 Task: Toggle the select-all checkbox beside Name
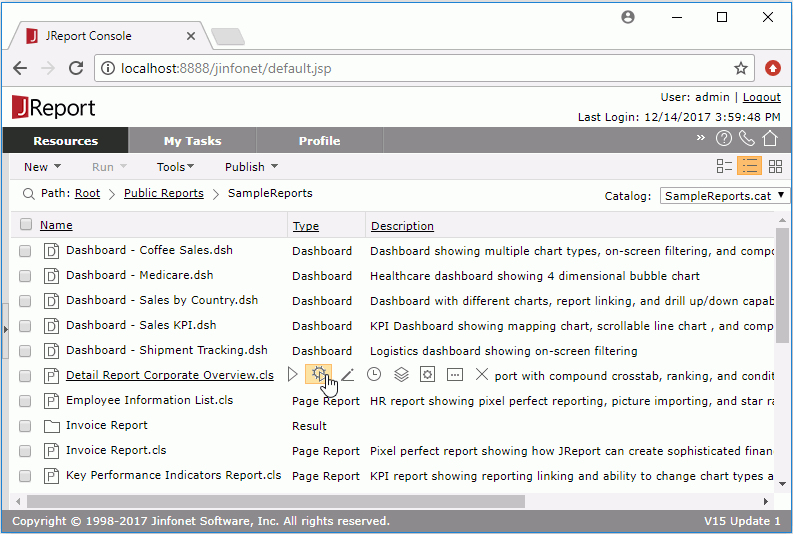tap(25, 224)
